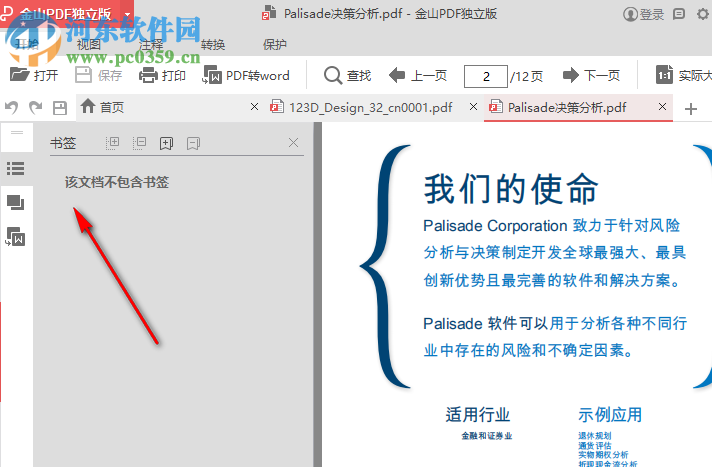The image size is (712, 467).
Task: Click the 登录 login button
Action: coord(643,14)
